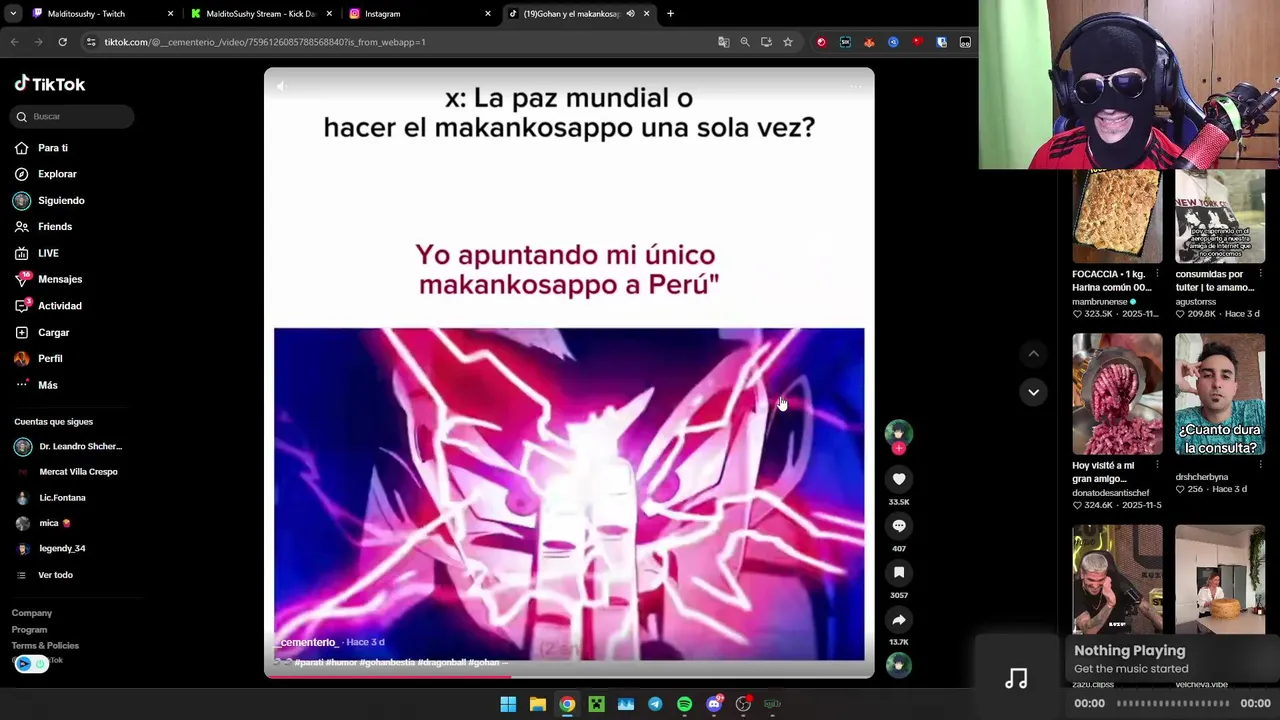1280x720 pixels.
Task: Open the zoom magnifier icon in address bar
Action: click(x=745, y=42)
